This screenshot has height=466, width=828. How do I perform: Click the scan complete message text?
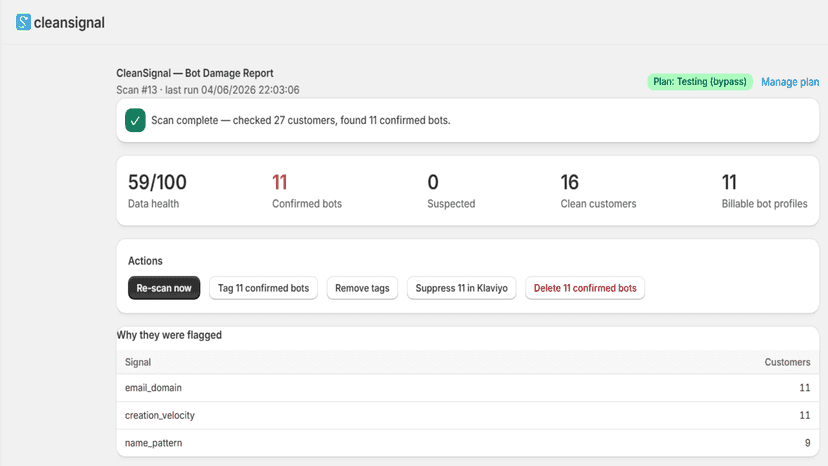[300, 120]
